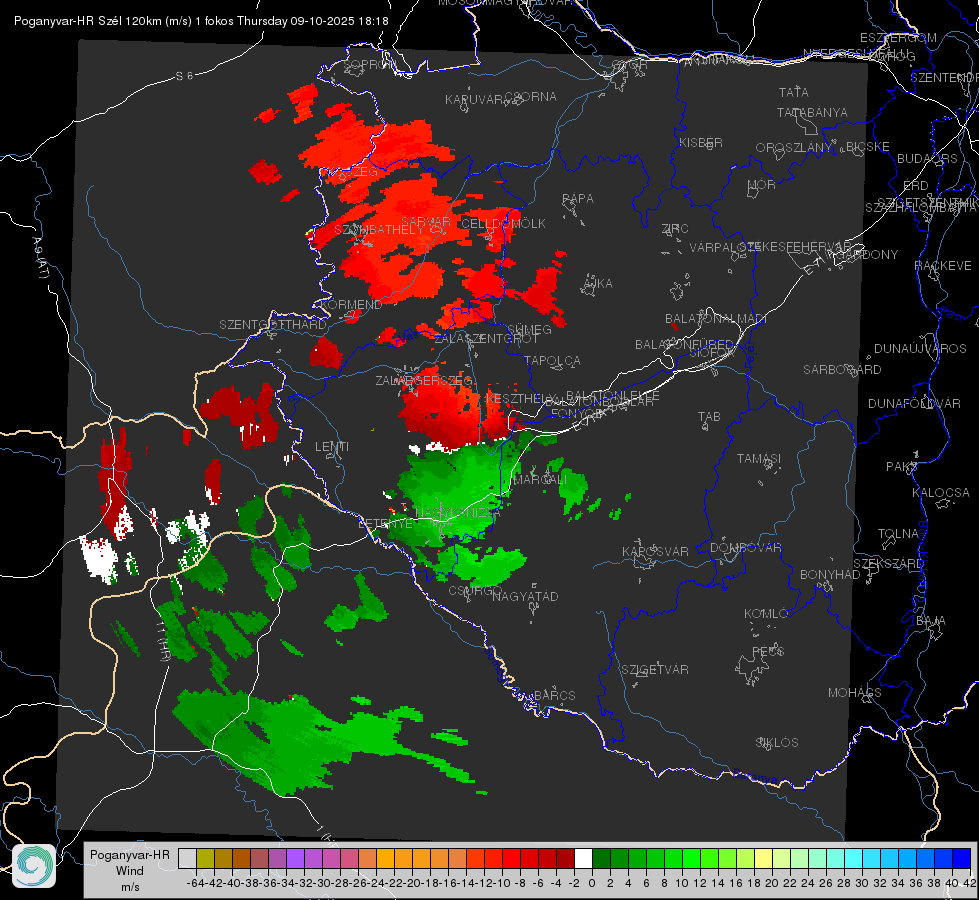Click the CELLDÖMÖLK city label

[503, 223]
